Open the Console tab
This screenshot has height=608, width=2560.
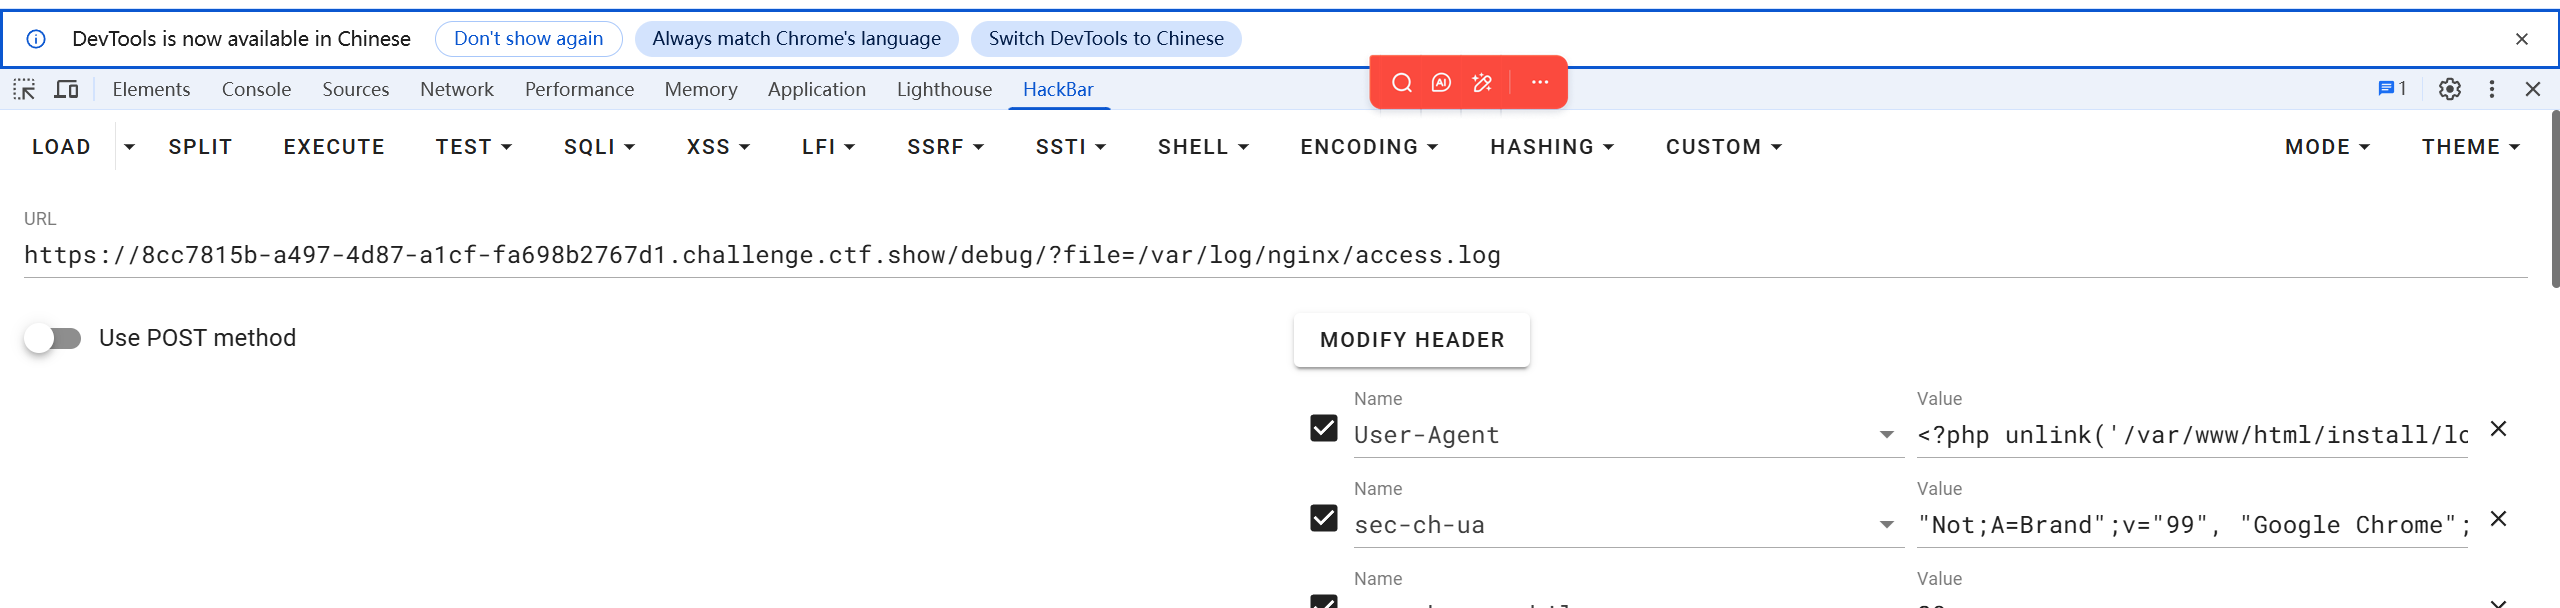coord(256,90)
